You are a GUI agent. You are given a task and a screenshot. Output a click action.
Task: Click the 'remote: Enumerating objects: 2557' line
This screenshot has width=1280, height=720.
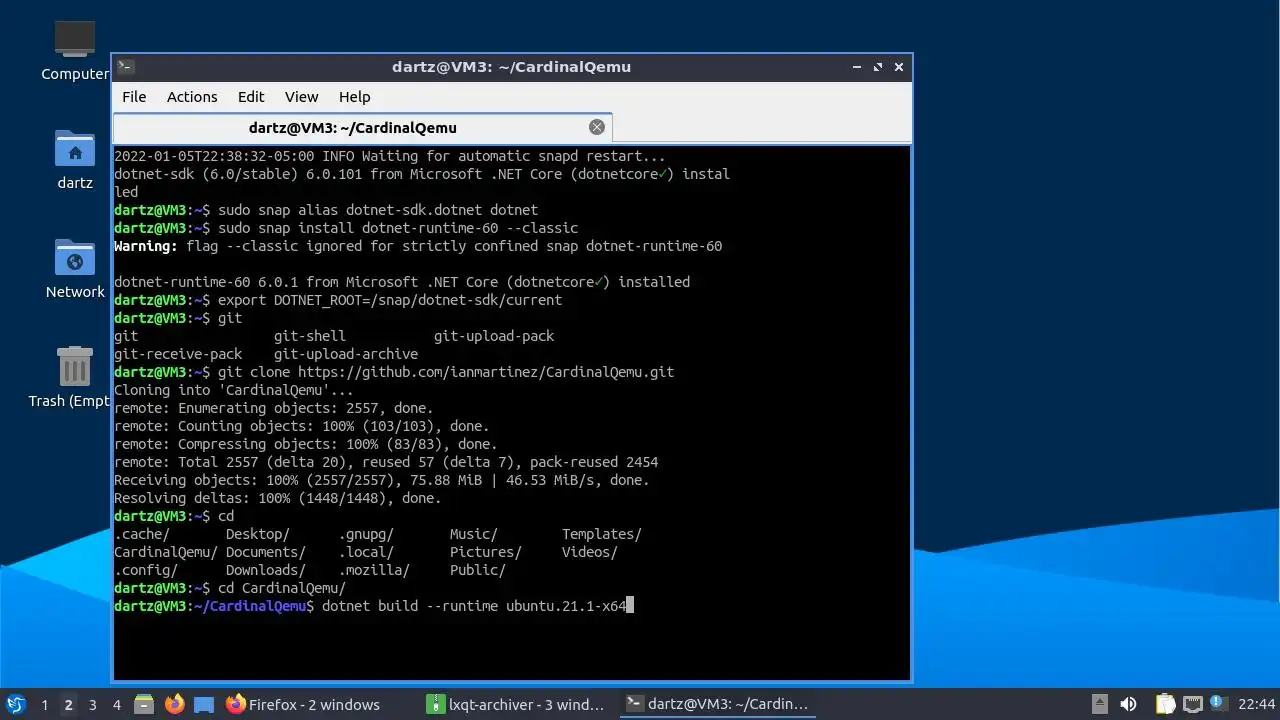[274, 408]
